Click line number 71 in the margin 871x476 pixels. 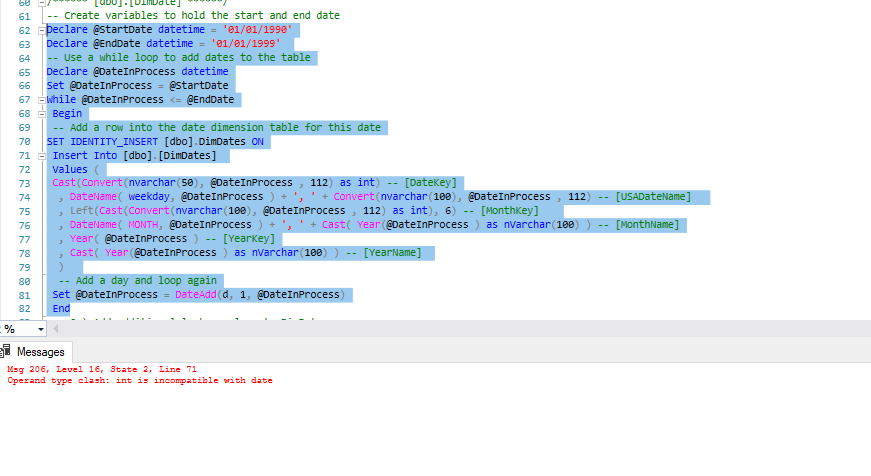click(x=24, y=156)
